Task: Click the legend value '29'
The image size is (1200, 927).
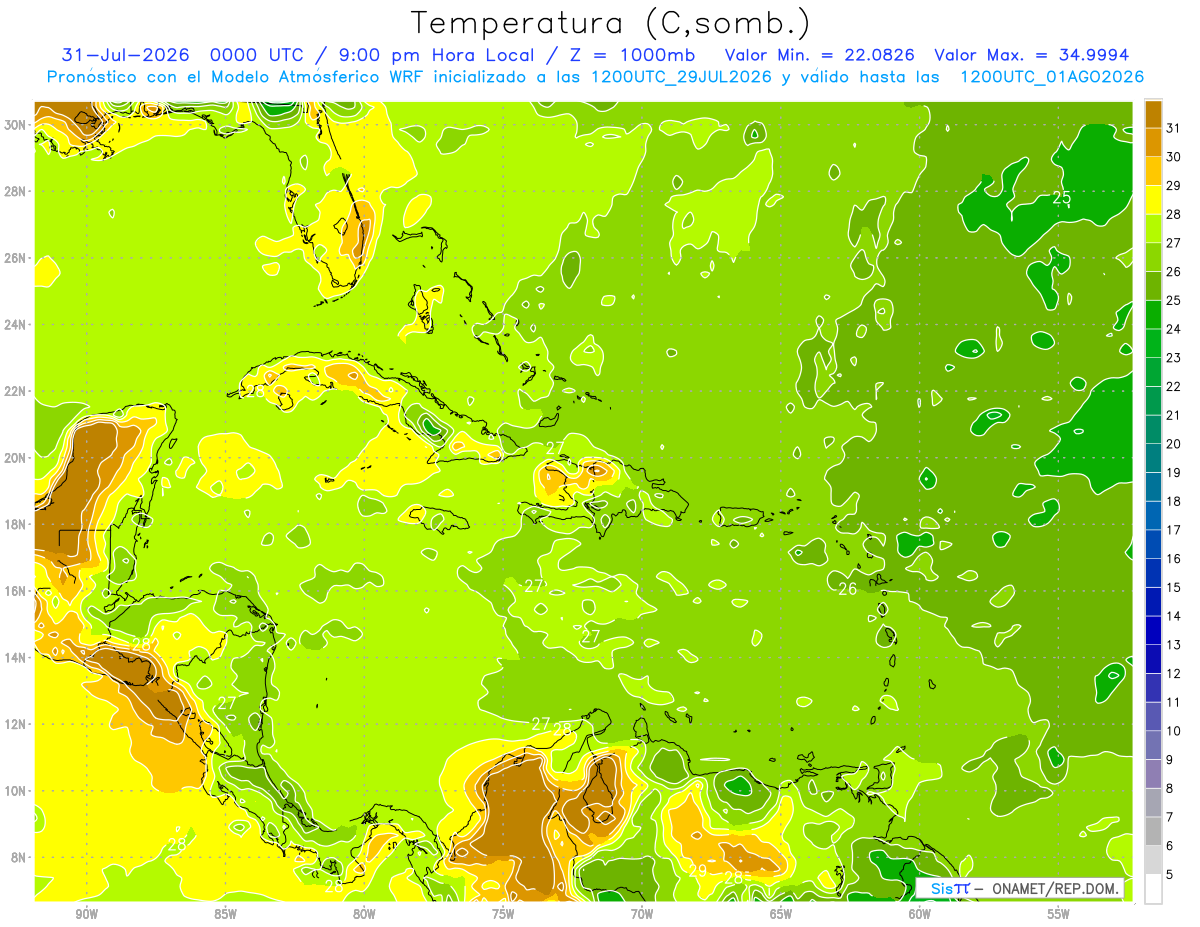Action: click(1173, 186)
